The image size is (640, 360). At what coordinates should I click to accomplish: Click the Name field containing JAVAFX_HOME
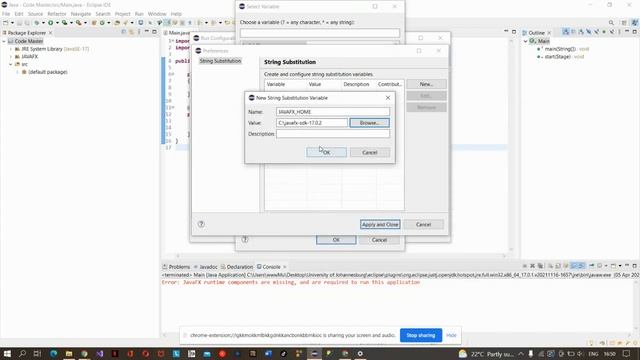coord(333,111)
